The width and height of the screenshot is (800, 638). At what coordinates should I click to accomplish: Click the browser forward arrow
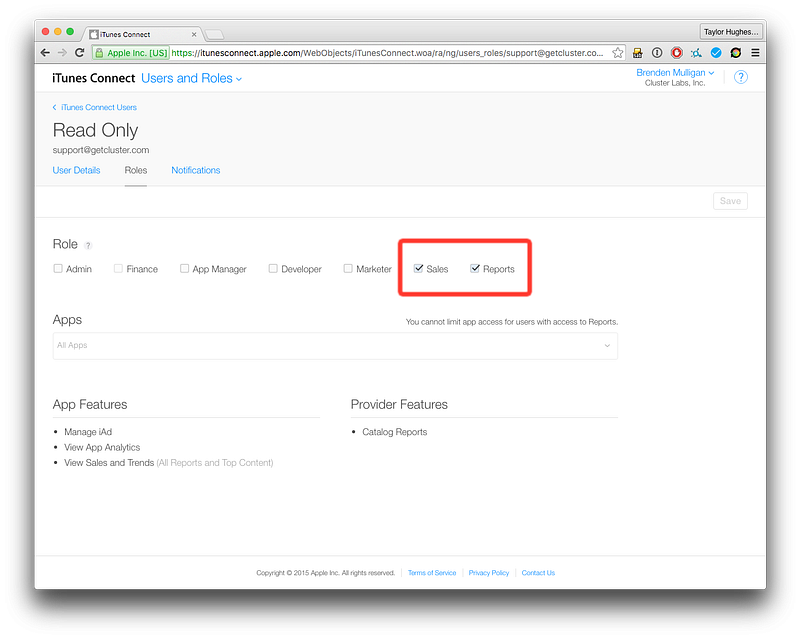[x=62, y=53]
